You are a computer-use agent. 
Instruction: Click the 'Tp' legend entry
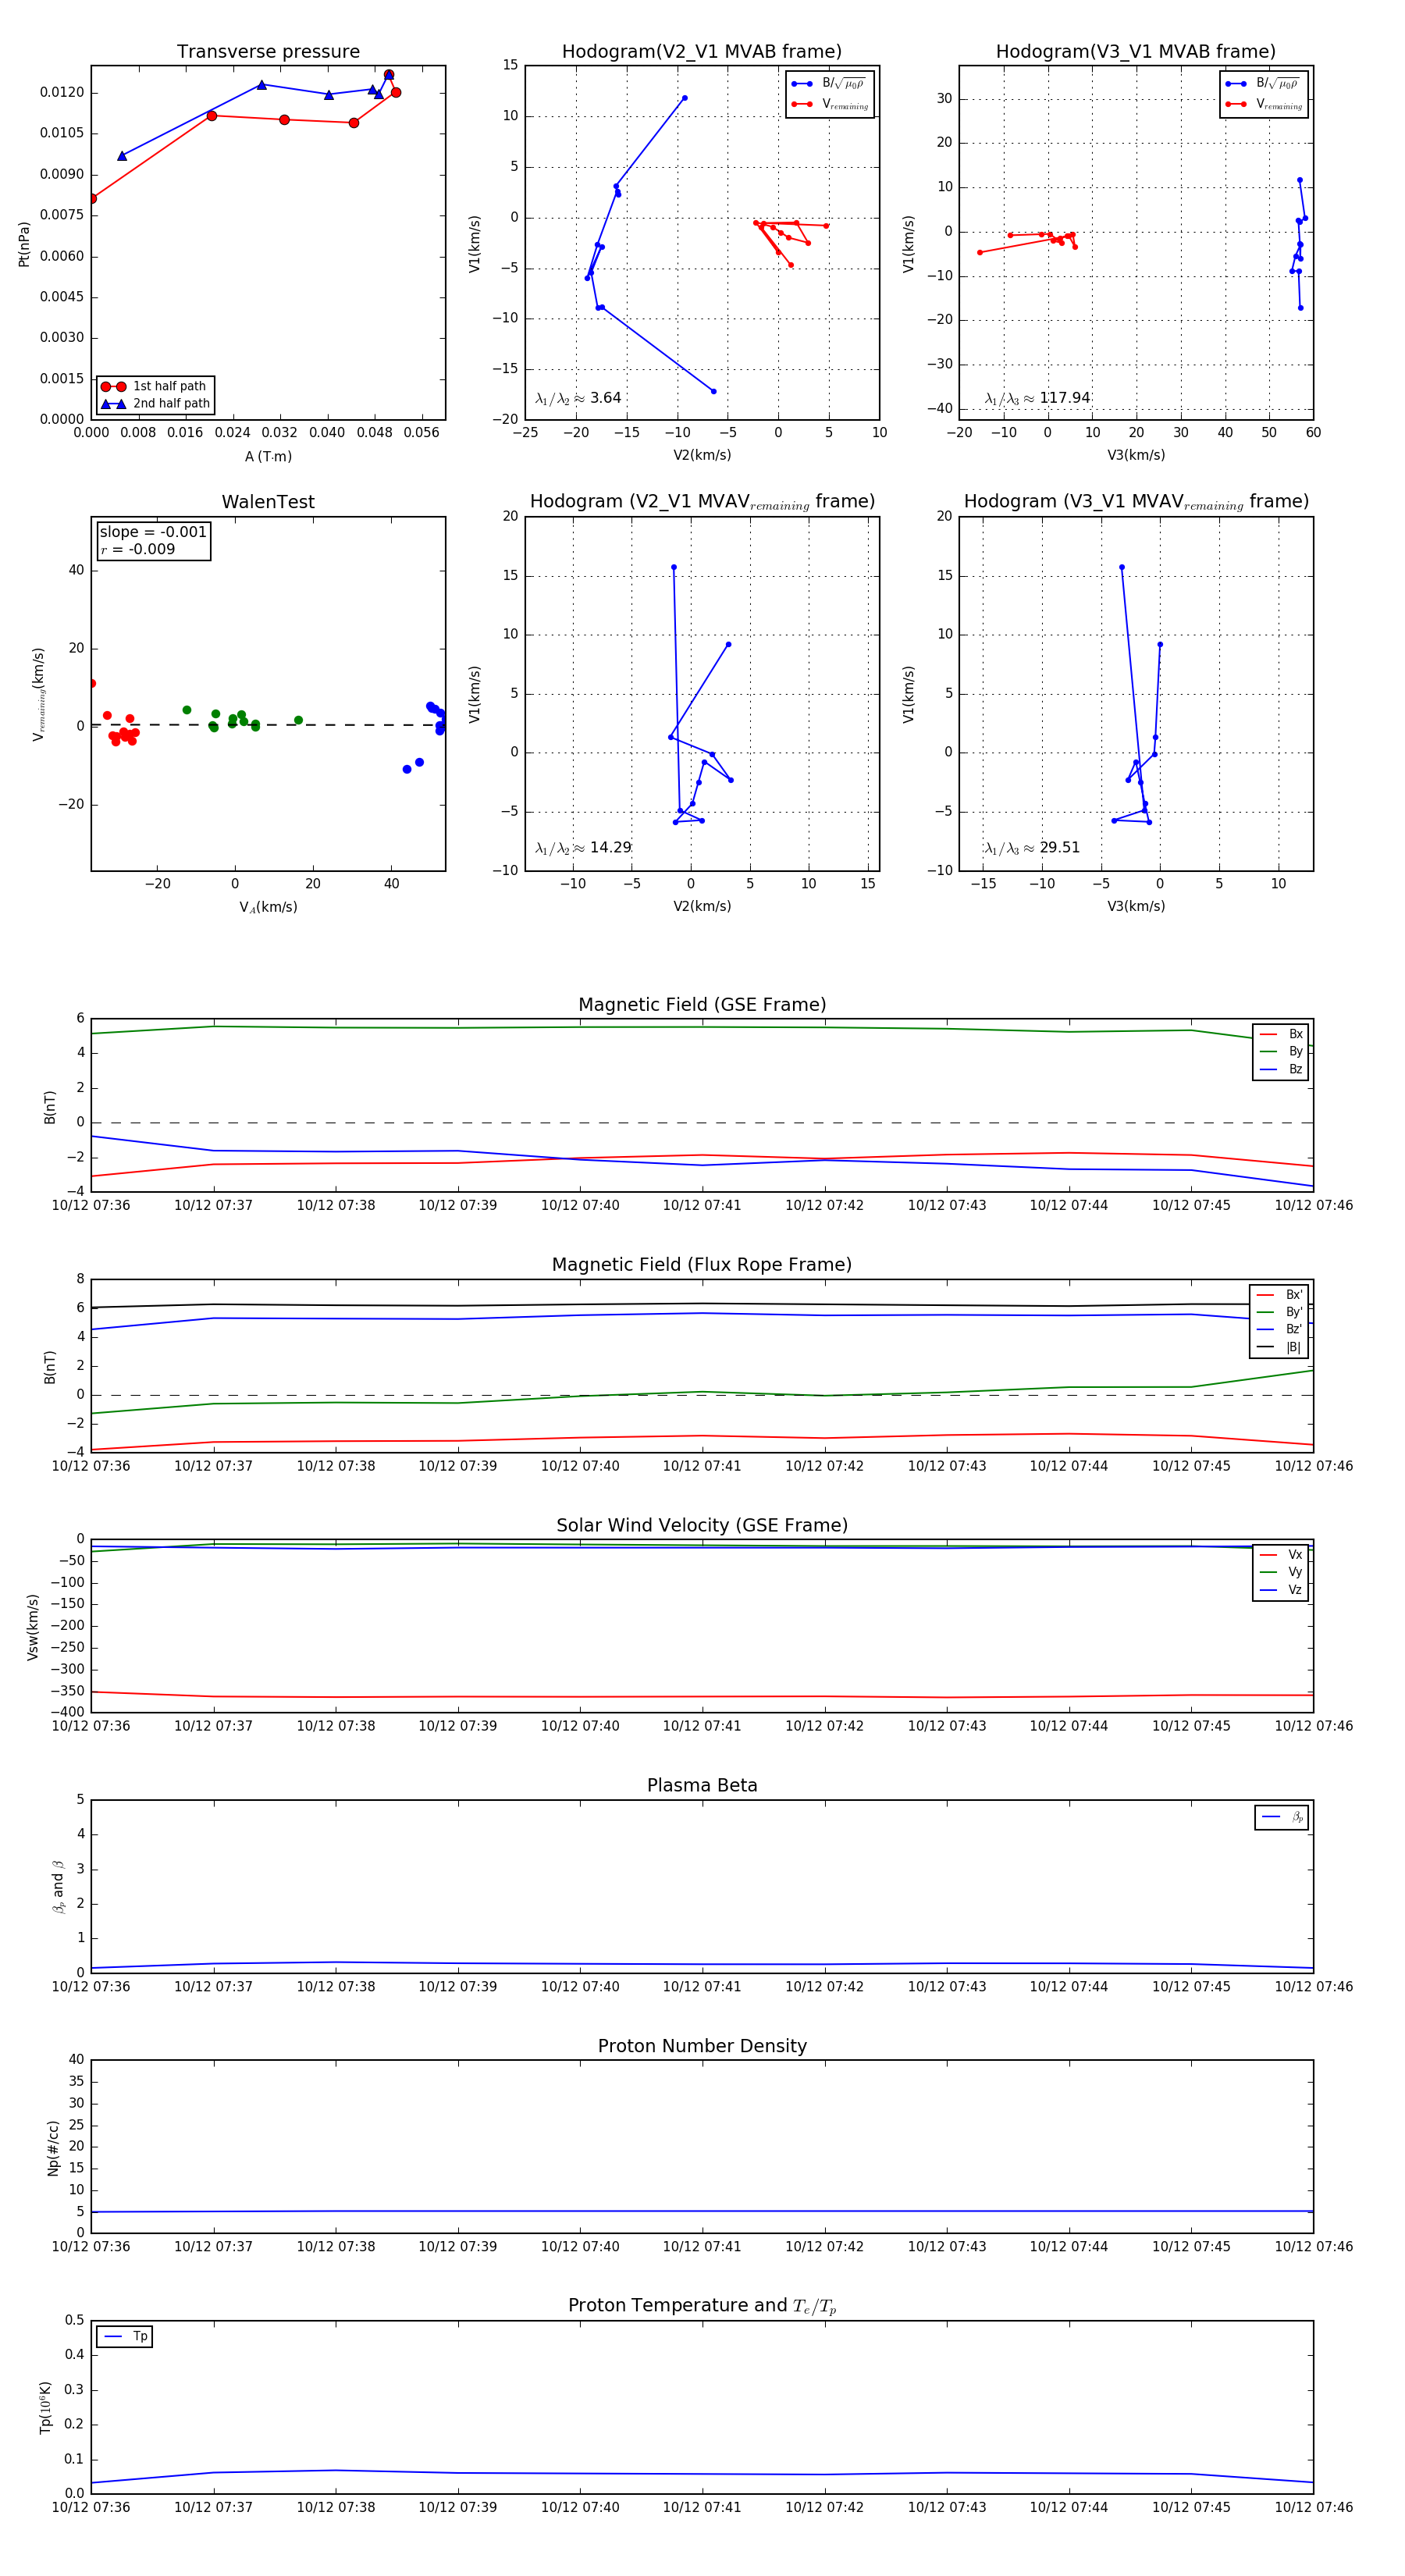(125, 2337)
